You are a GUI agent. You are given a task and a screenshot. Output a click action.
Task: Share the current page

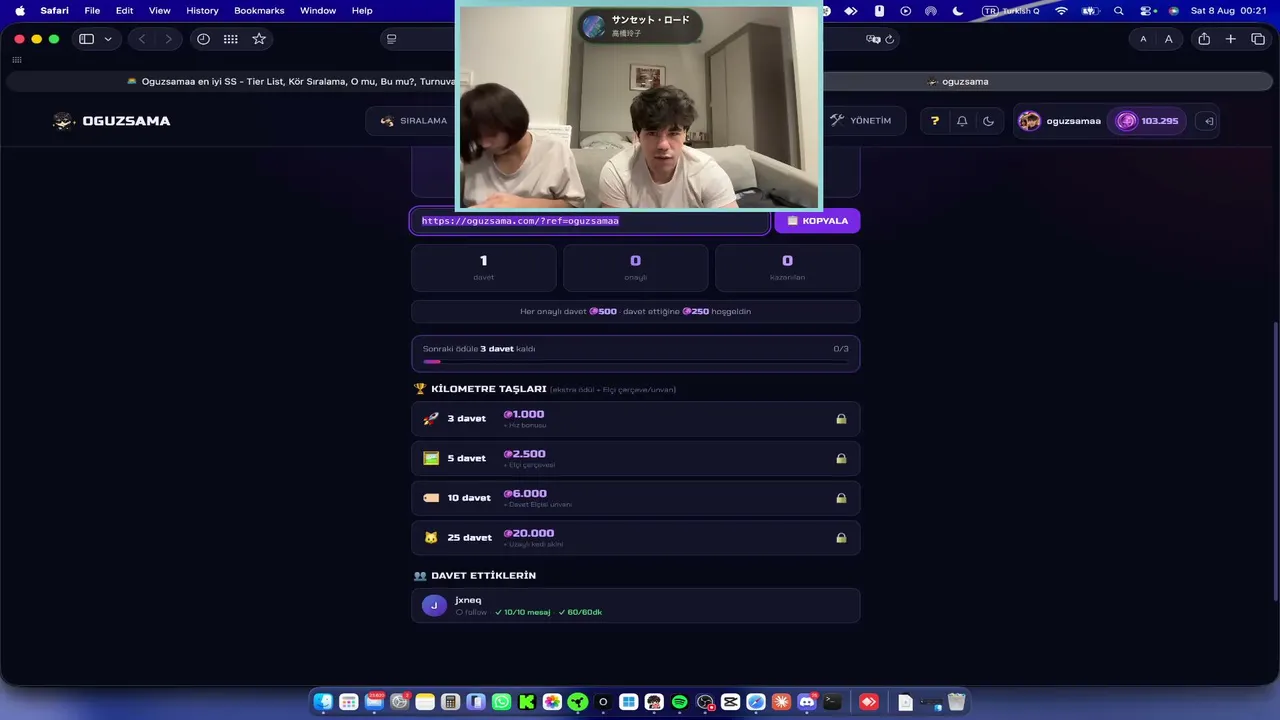(1204, 39)
